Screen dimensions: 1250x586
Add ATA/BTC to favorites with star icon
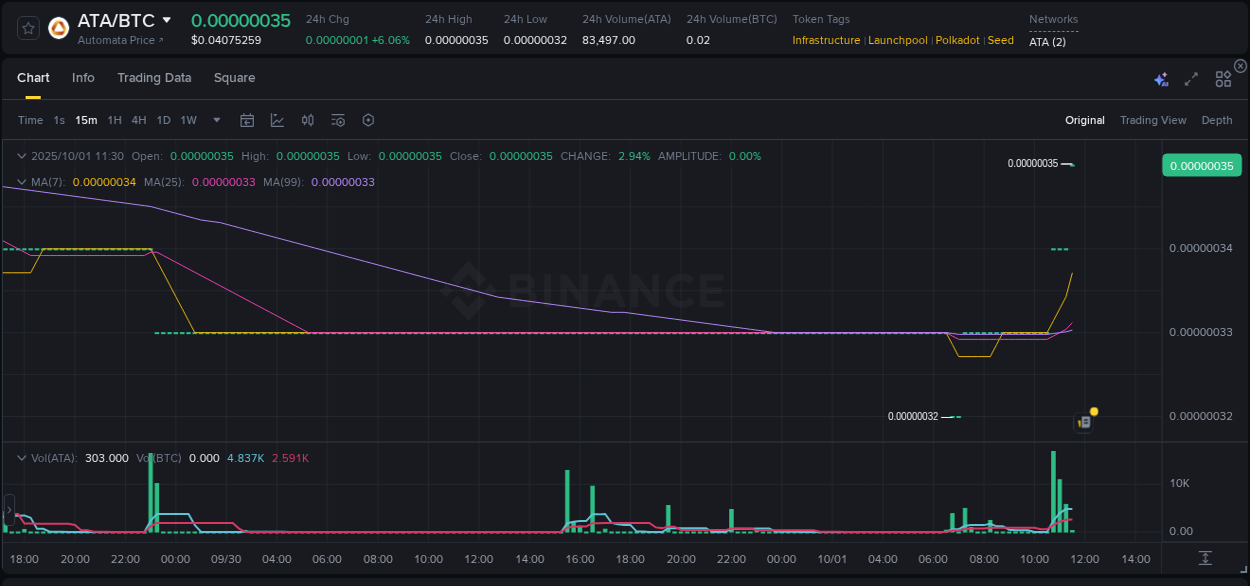(x=27, y=29)
